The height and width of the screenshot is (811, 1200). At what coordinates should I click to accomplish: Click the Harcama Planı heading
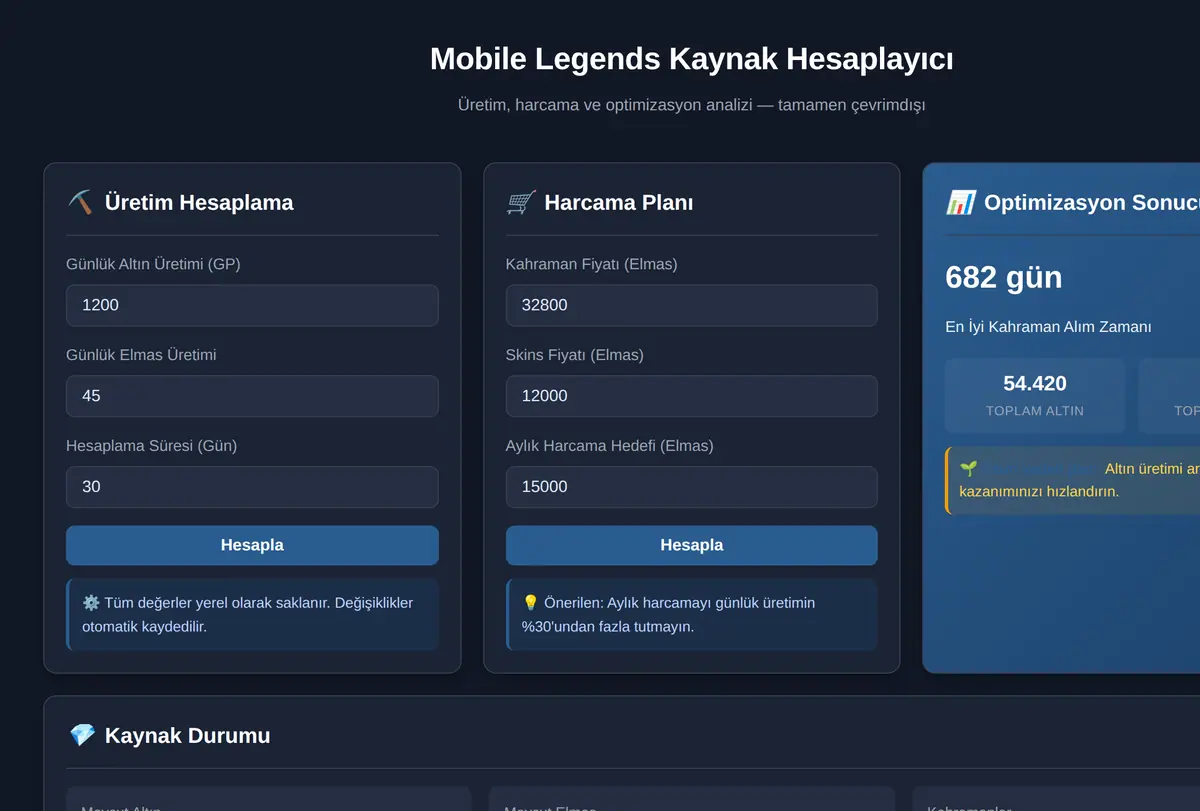[618, 202]
